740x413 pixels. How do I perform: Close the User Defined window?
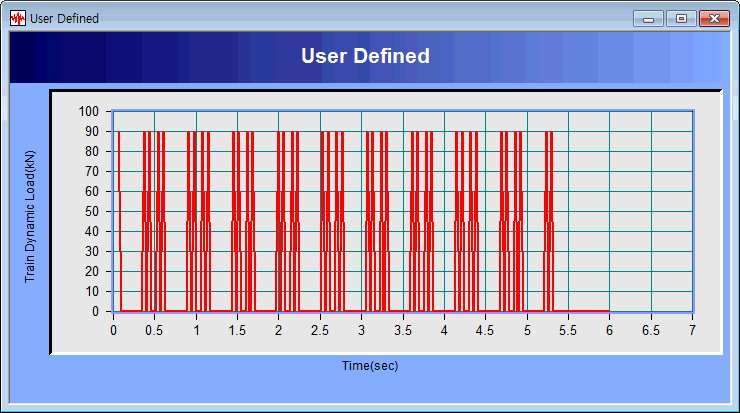pyautogui.click(x=713, y=18)
